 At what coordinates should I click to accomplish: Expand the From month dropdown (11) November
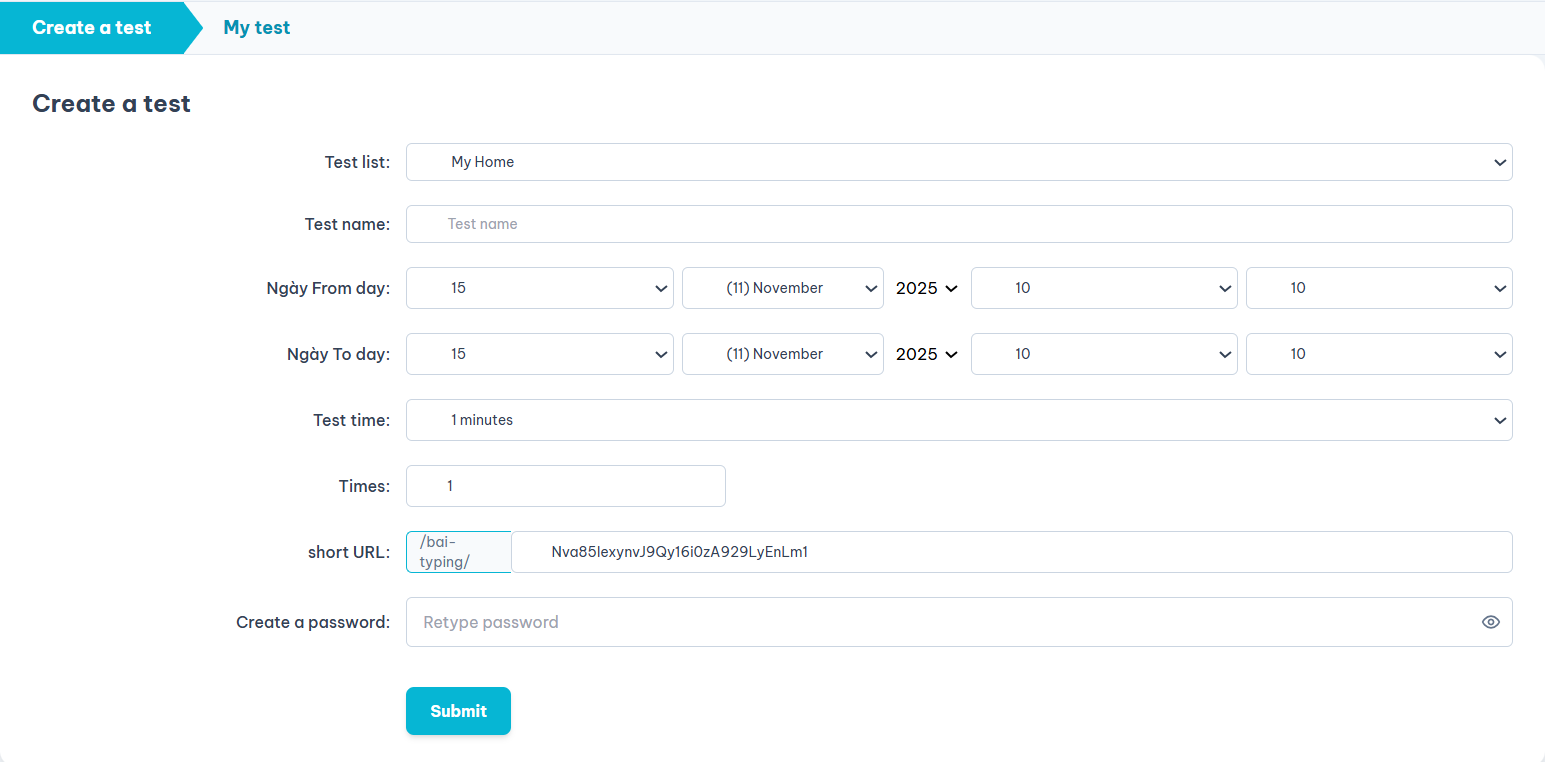coord(782,287)
